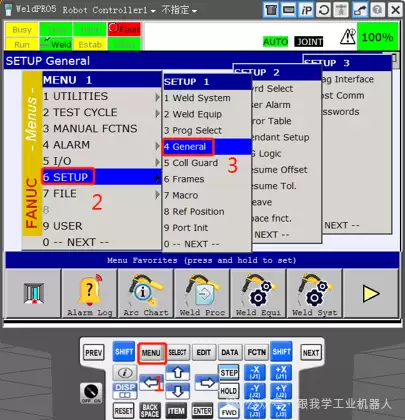Click the DISP key

click(125, 391)
